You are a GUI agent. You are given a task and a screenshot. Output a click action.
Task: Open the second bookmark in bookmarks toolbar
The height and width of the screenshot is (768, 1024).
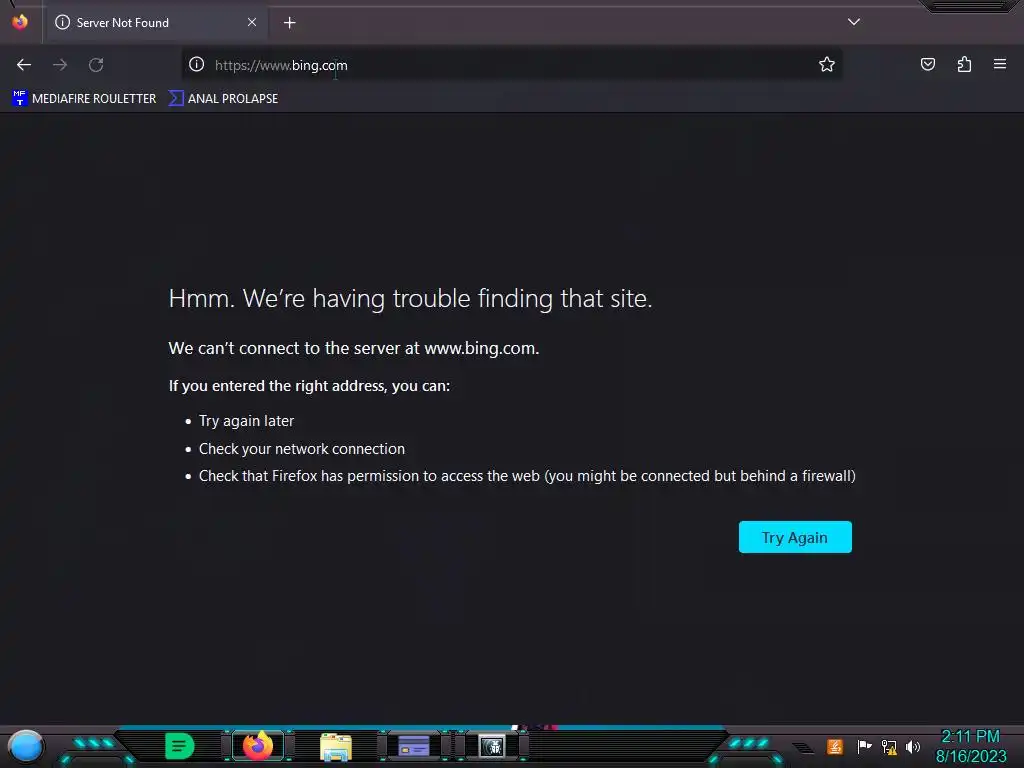pos(223,99)
